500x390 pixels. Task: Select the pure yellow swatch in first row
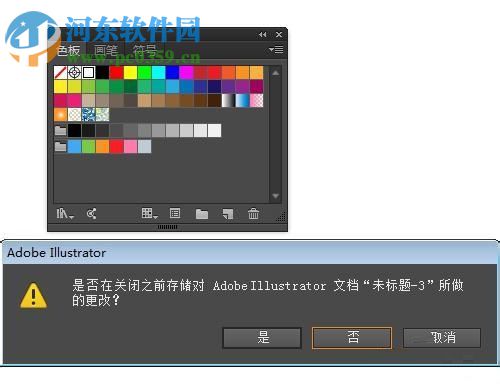pos(130,72)
